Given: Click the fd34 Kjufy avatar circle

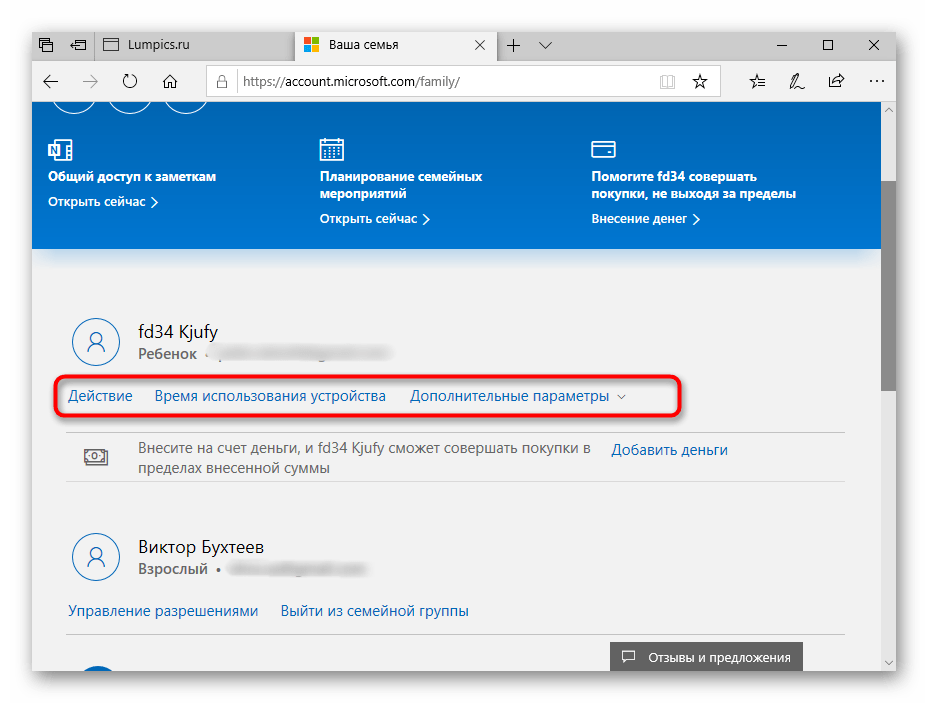Looking at the screenshot, I should coord(96,341).
